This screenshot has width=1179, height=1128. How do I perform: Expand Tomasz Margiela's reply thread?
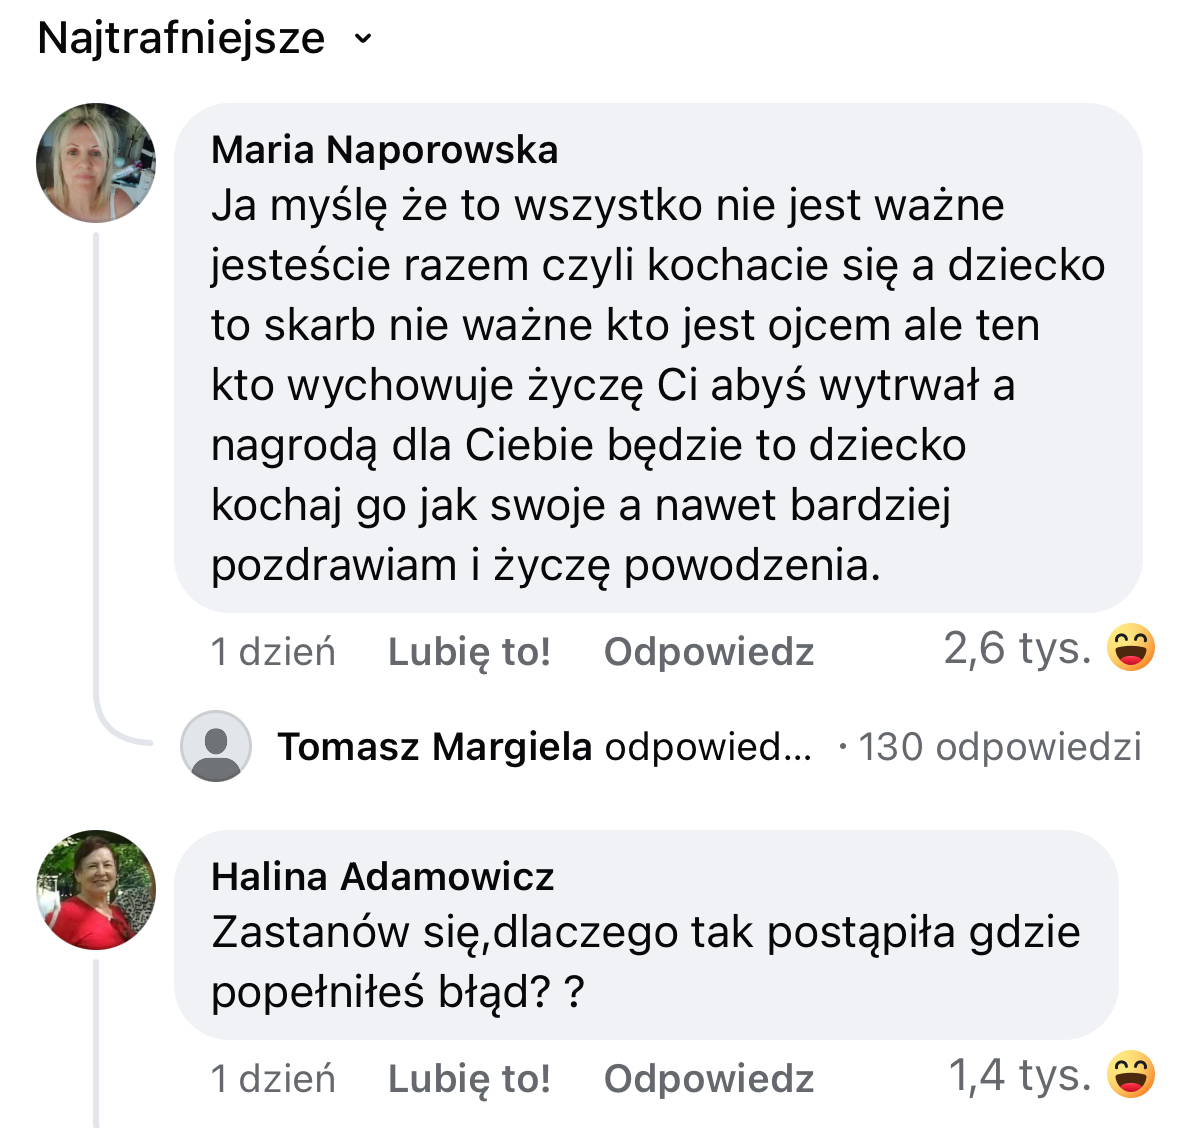(544, 747)
